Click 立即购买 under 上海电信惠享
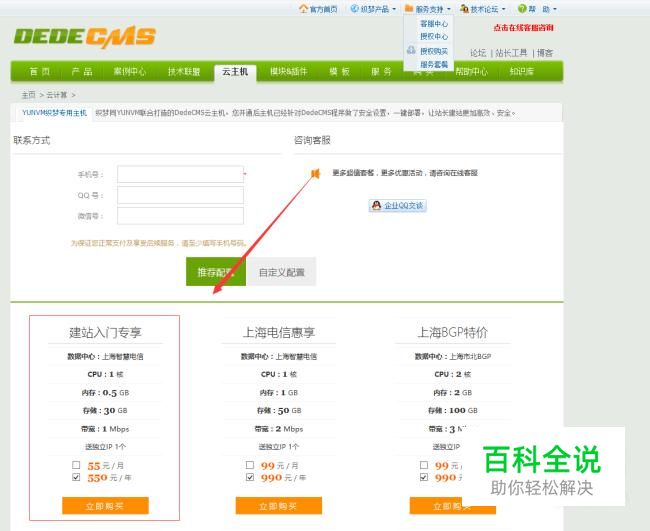650x531 pixels. point(279,505)
